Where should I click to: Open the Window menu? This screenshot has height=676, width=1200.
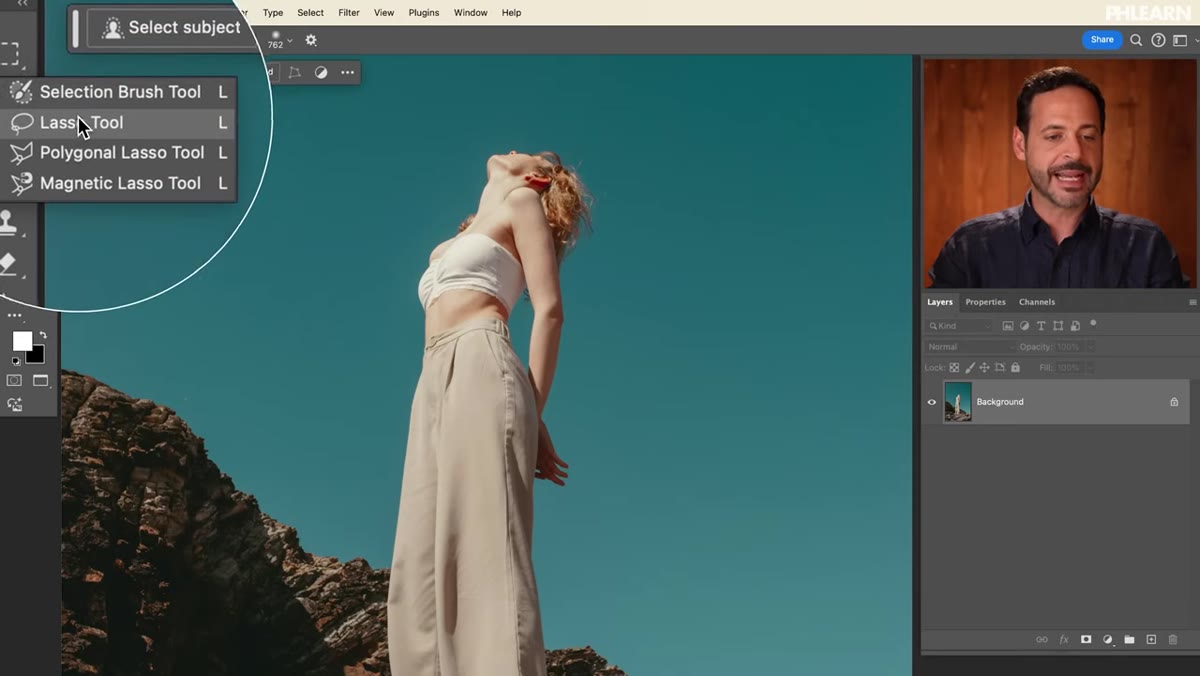coord(471,13)
